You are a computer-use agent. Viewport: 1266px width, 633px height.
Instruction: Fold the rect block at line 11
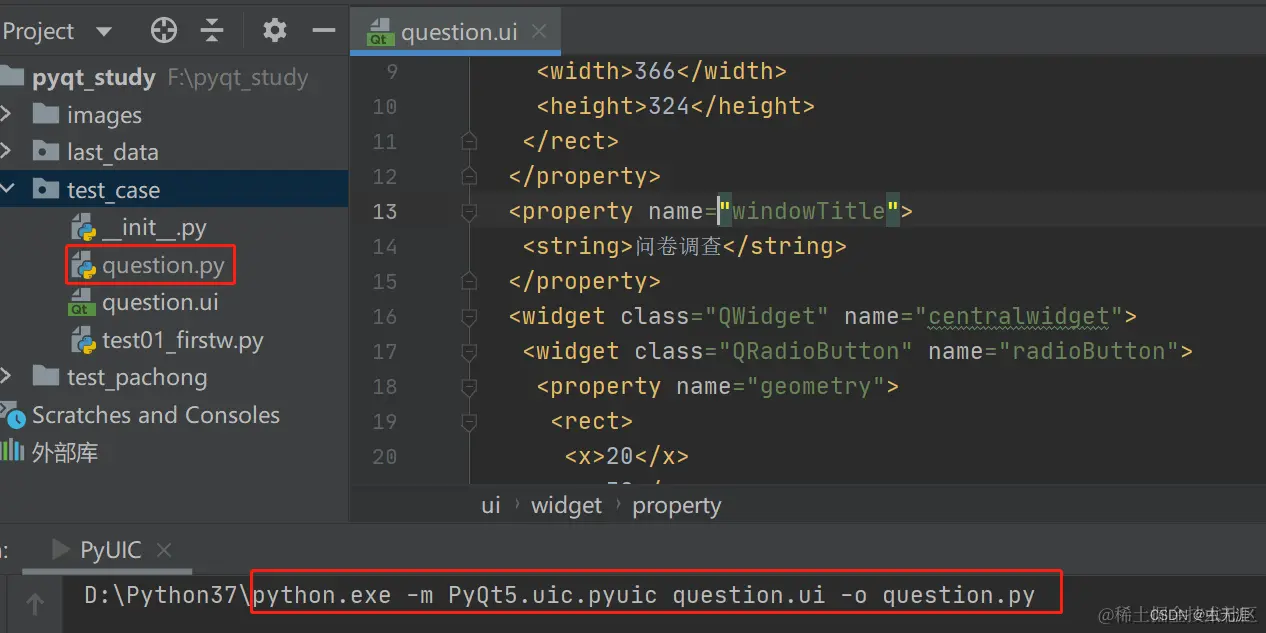[x=469, y=142]
